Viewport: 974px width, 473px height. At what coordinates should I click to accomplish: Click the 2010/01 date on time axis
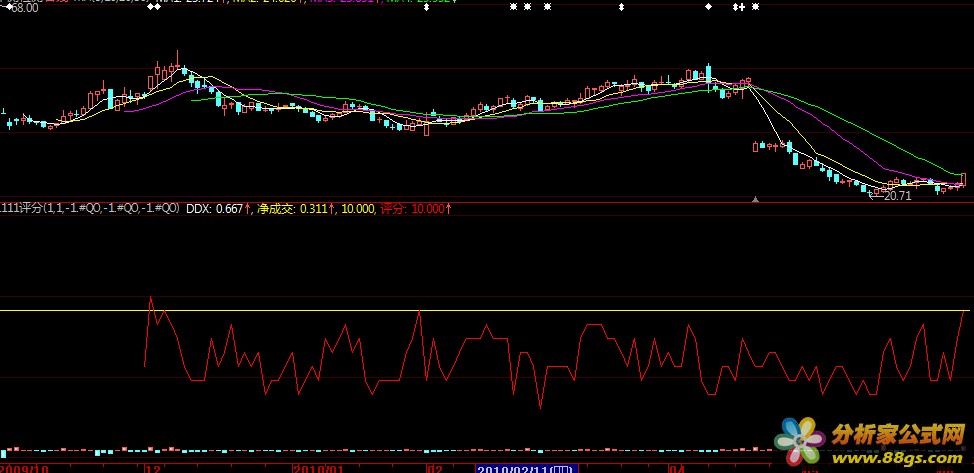tap(318, 467)
